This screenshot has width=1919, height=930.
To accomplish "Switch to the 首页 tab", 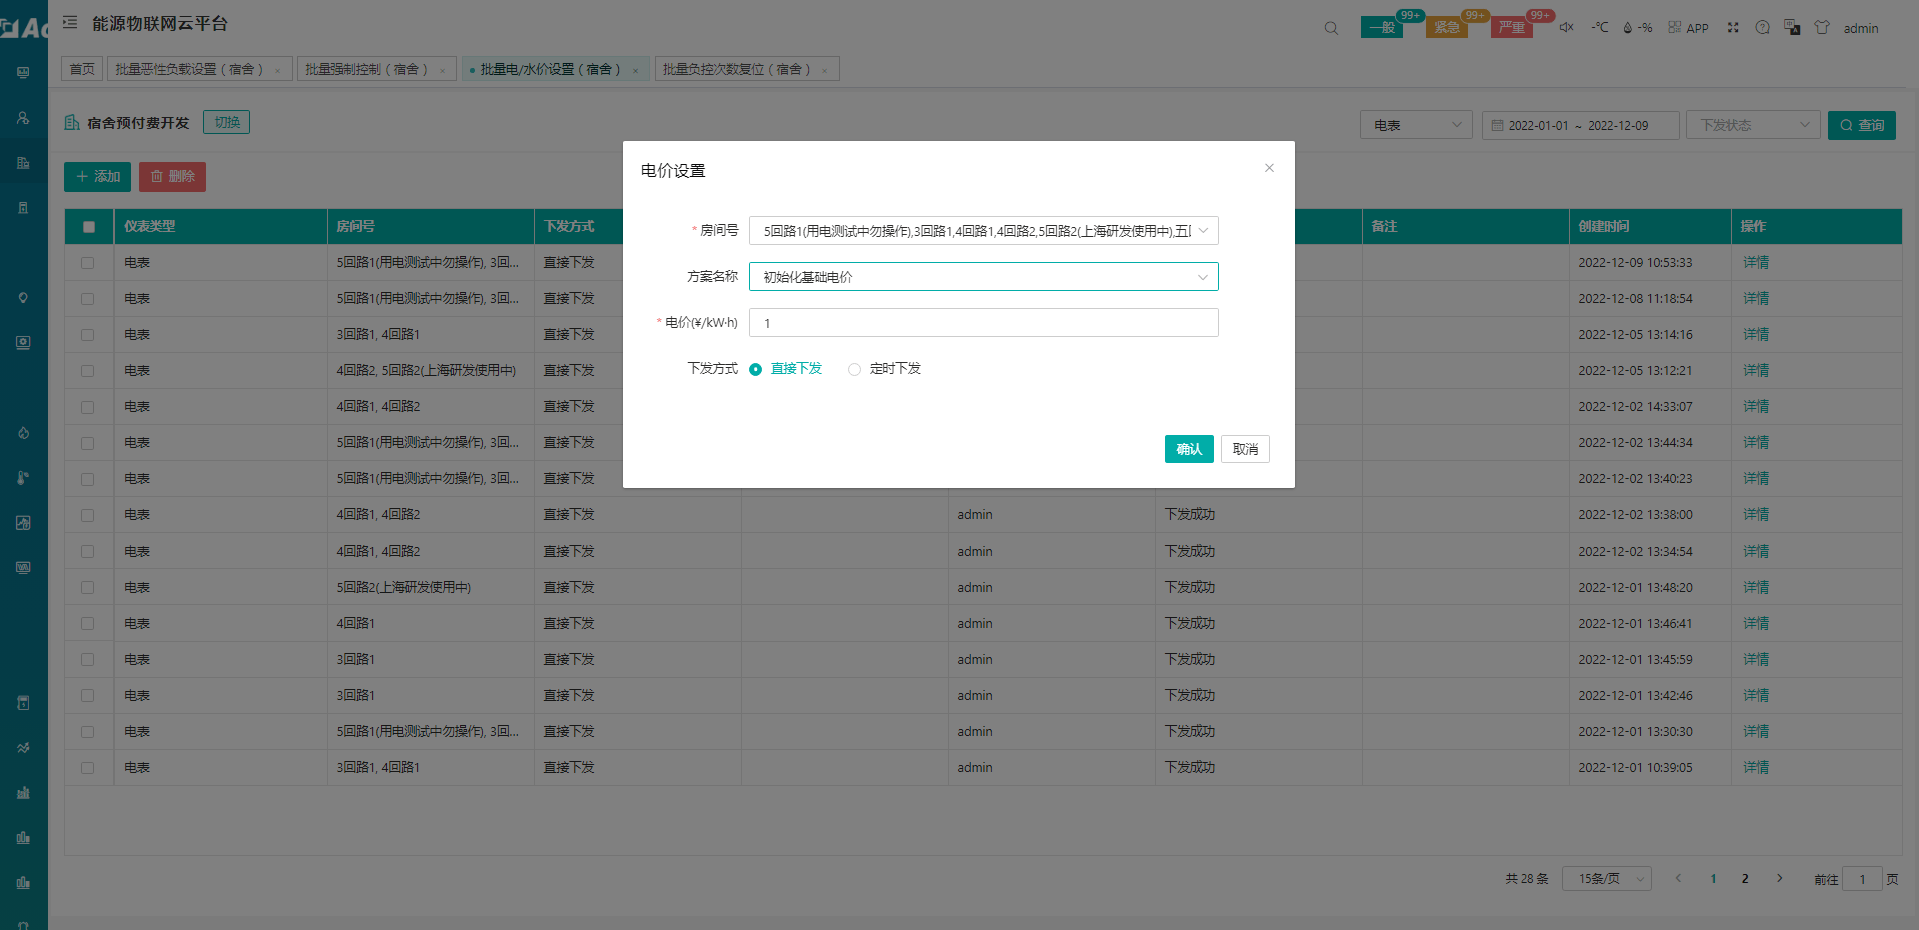I will [82, 69].
